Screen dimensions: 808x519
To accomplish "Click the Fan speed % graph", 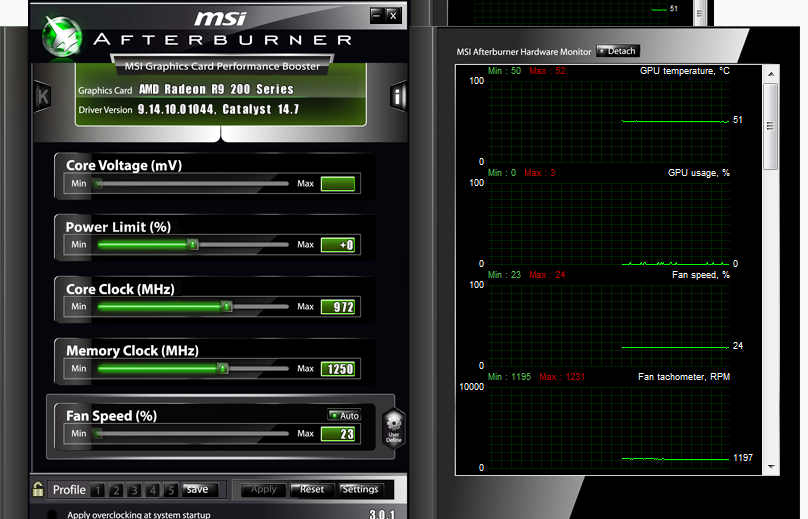I will (609, 326).
